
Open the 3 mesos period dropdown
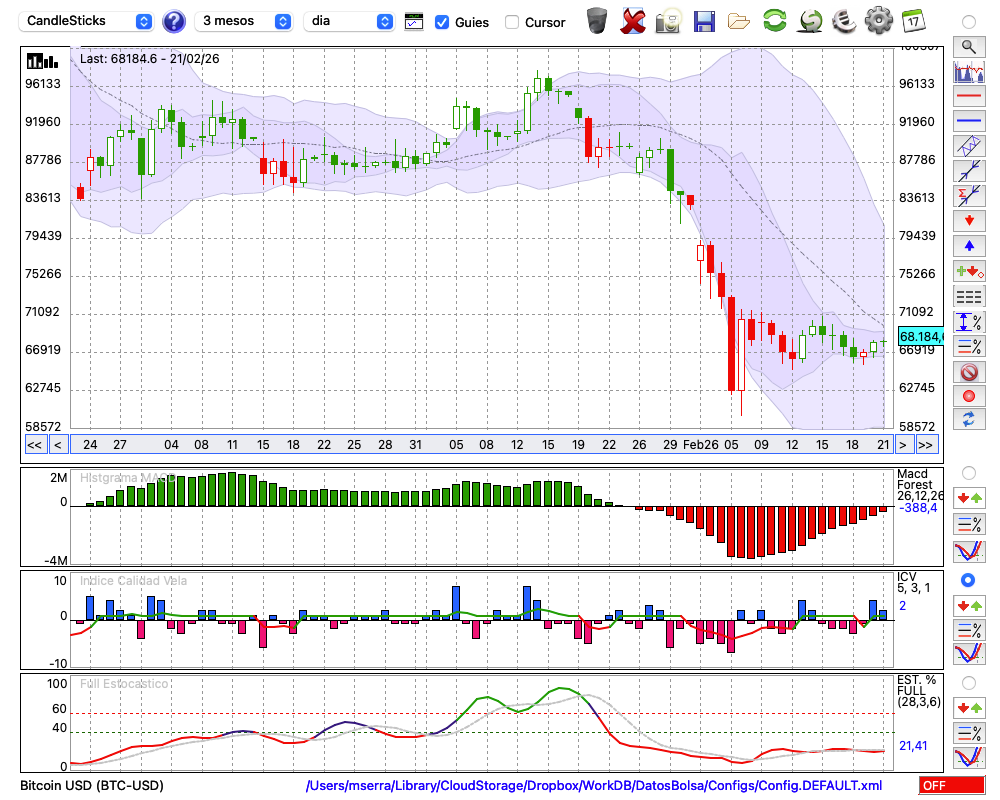pos(243,21)
